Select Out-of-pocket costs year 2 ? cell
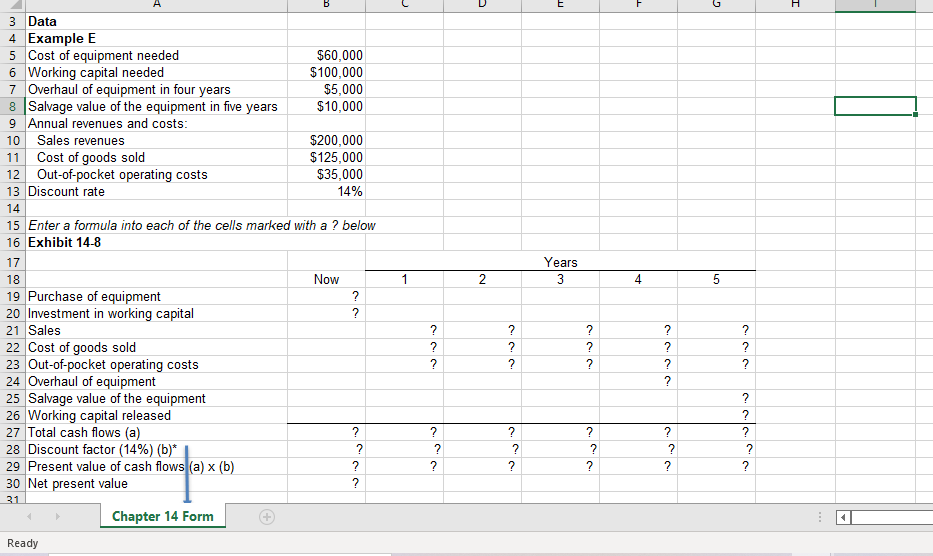 (x=483, y=364)
